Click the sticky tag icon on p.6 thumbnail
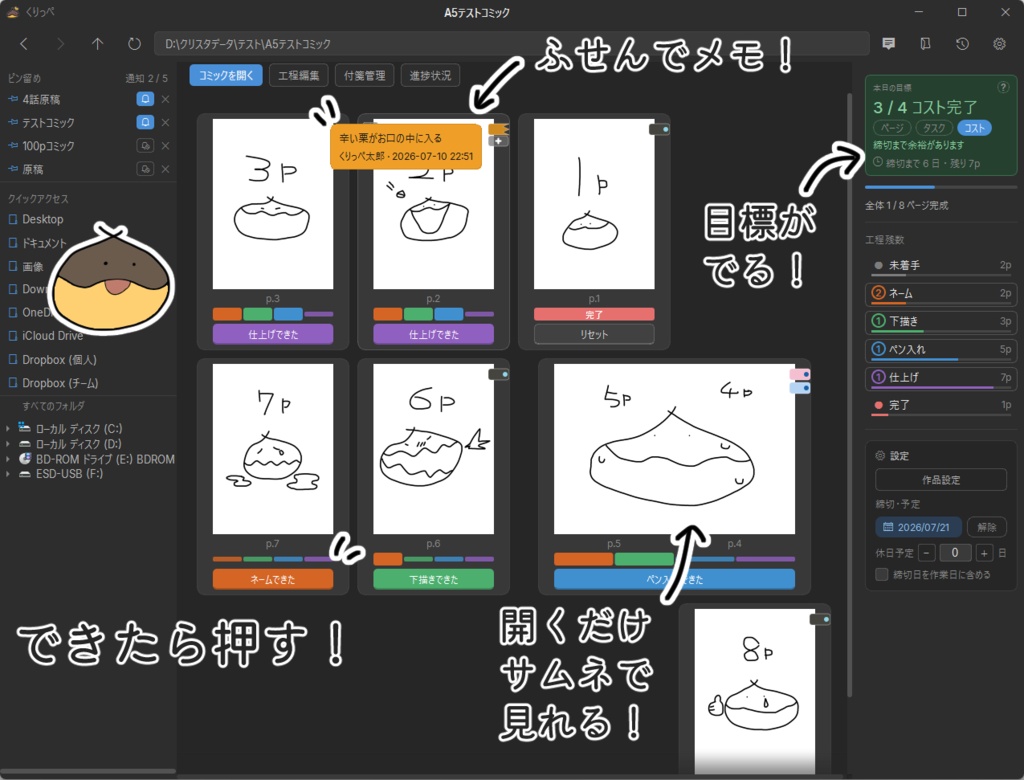1024x780 pixels. pos(498,374)
